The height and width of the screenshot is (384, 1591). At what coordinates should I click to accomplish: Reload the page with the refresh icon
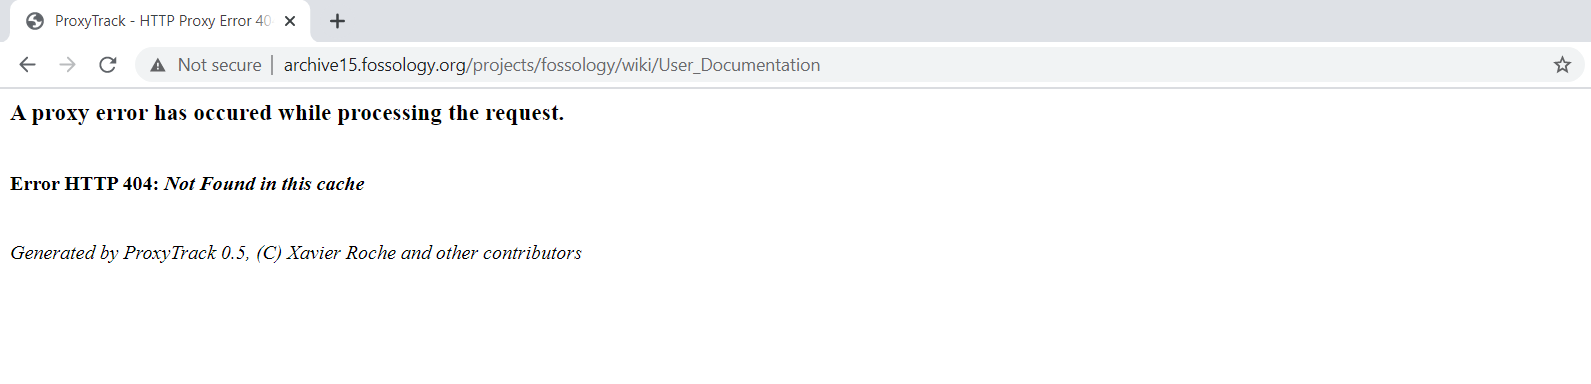pyautogui.click(x=108, y=65)
